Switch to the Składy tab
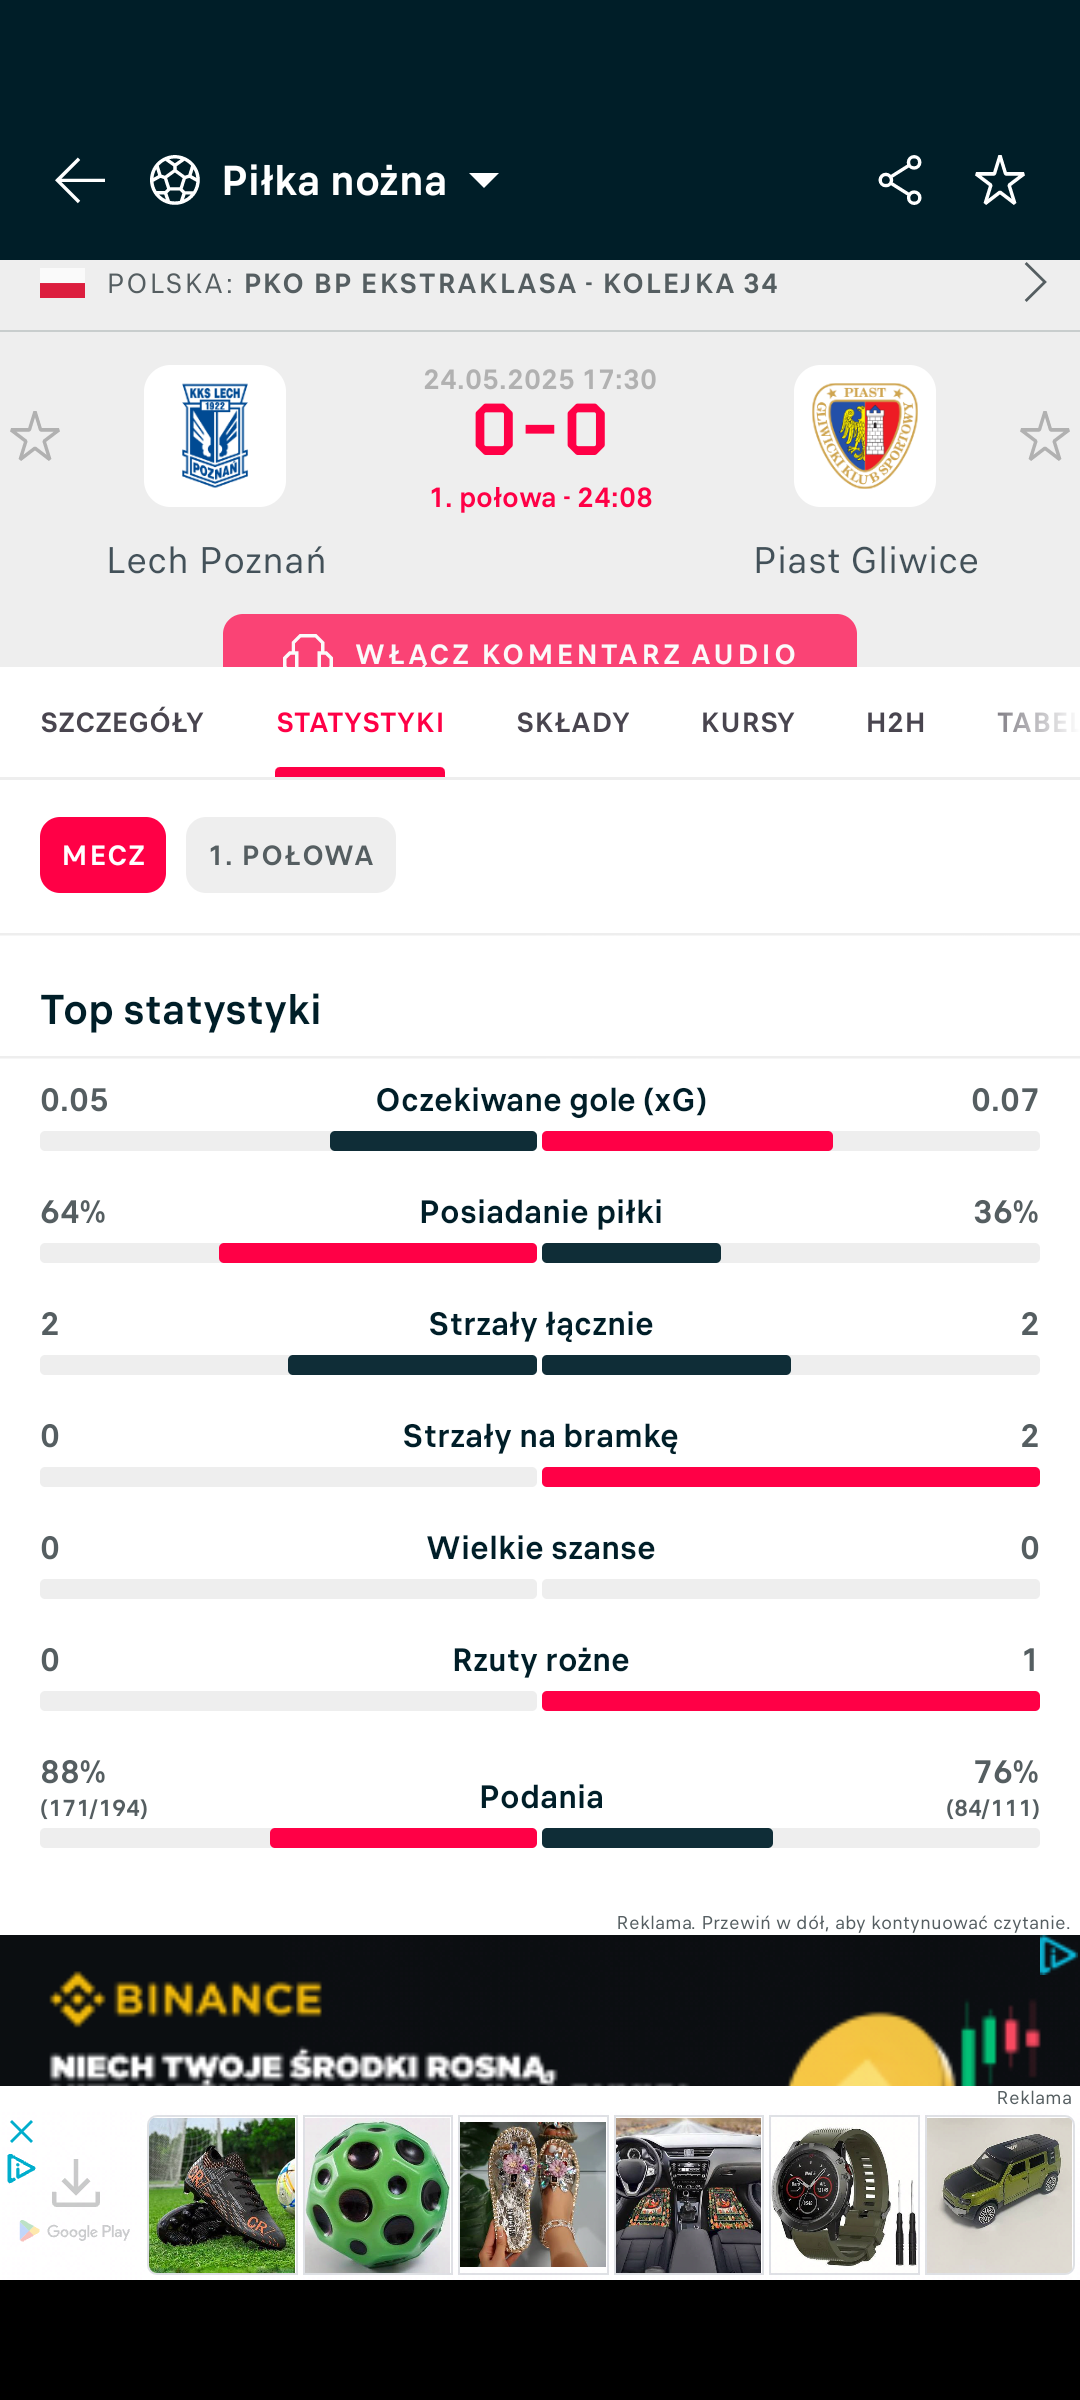 573,722
